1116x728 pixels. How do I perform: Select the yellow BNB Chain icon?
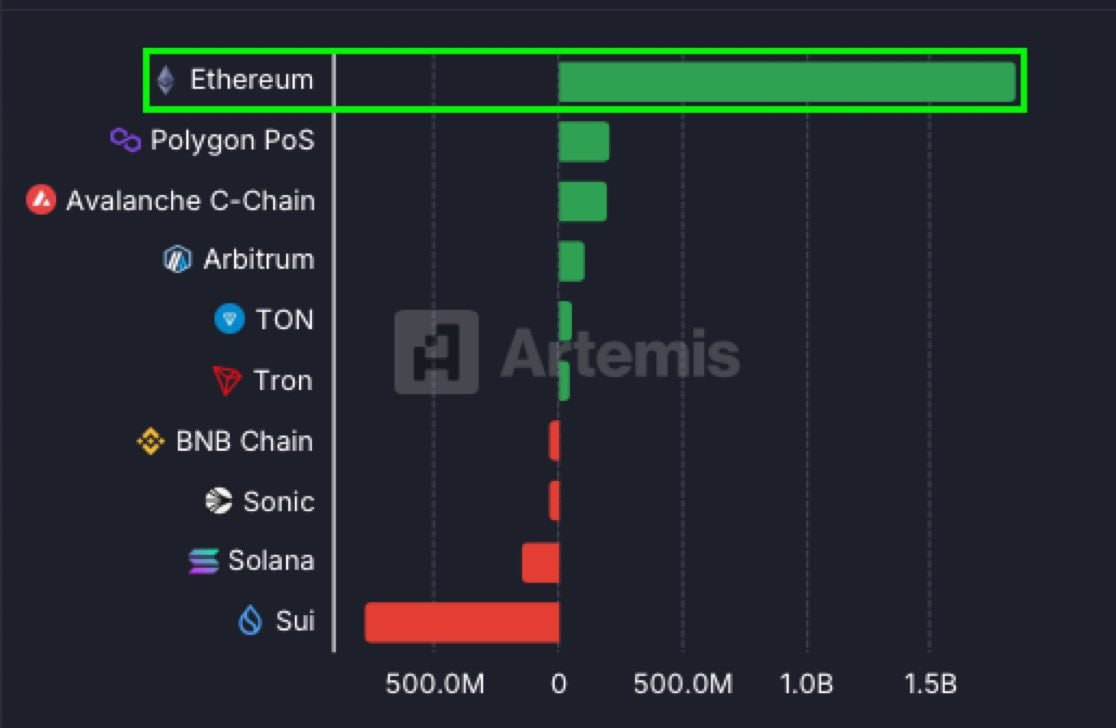[150, 441]
